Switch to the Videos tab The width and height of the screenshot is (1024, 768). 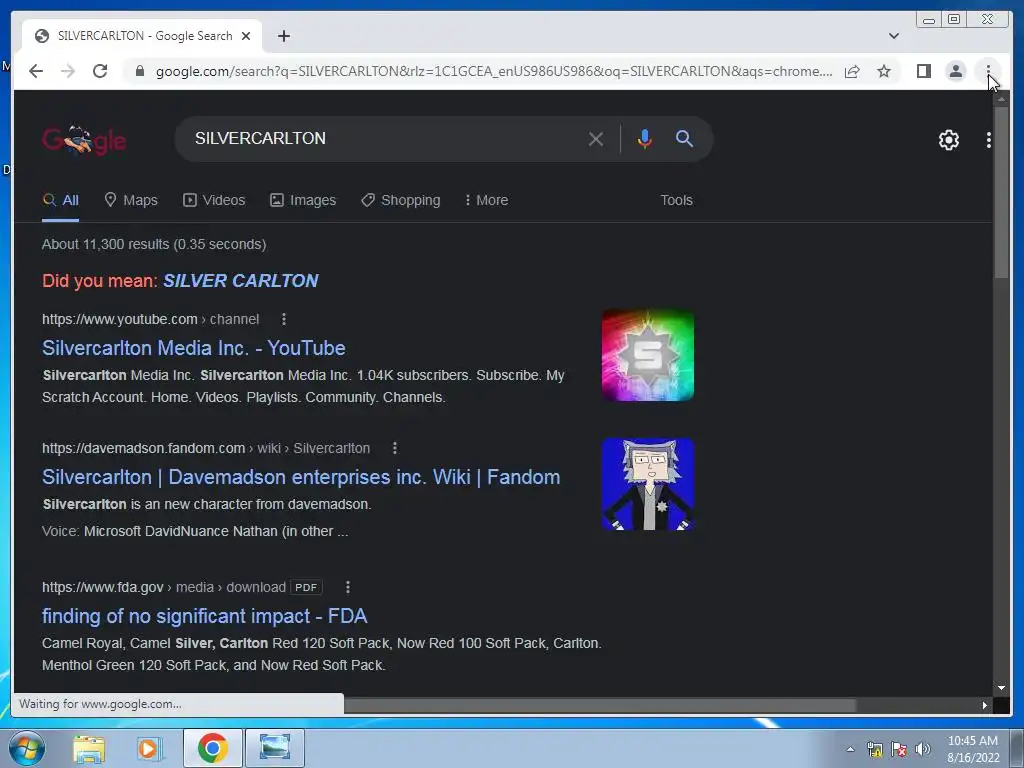[214, 200]
